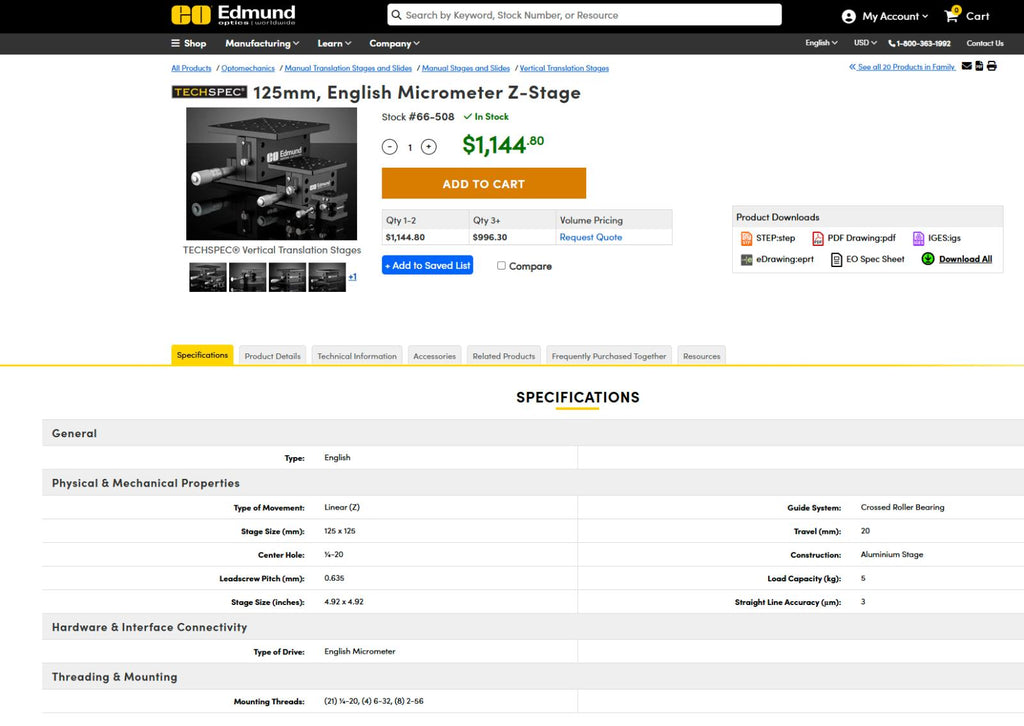Click the green Download All icon
This screenshot has height=726, width=1024.
pyautogui.click(x=928, y=259)
